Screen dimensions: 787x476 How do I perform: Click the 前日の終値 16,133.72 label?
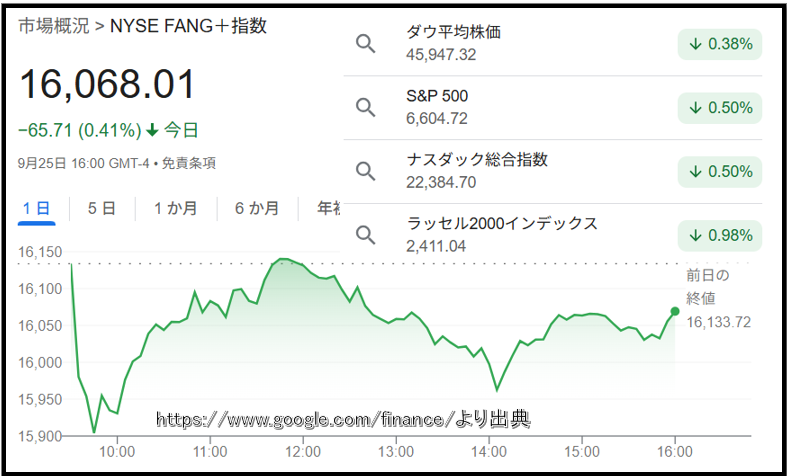pyautogui.click(x=718, y=298)
